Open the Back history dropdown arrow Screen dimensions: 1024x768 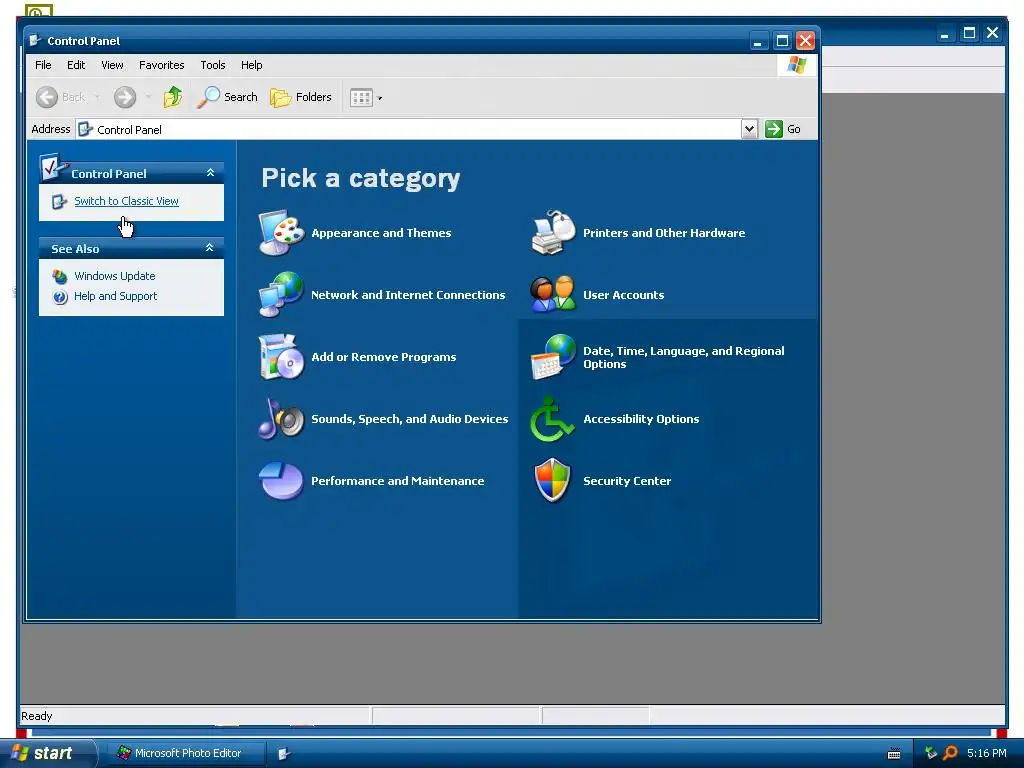(x=97, y=97)
